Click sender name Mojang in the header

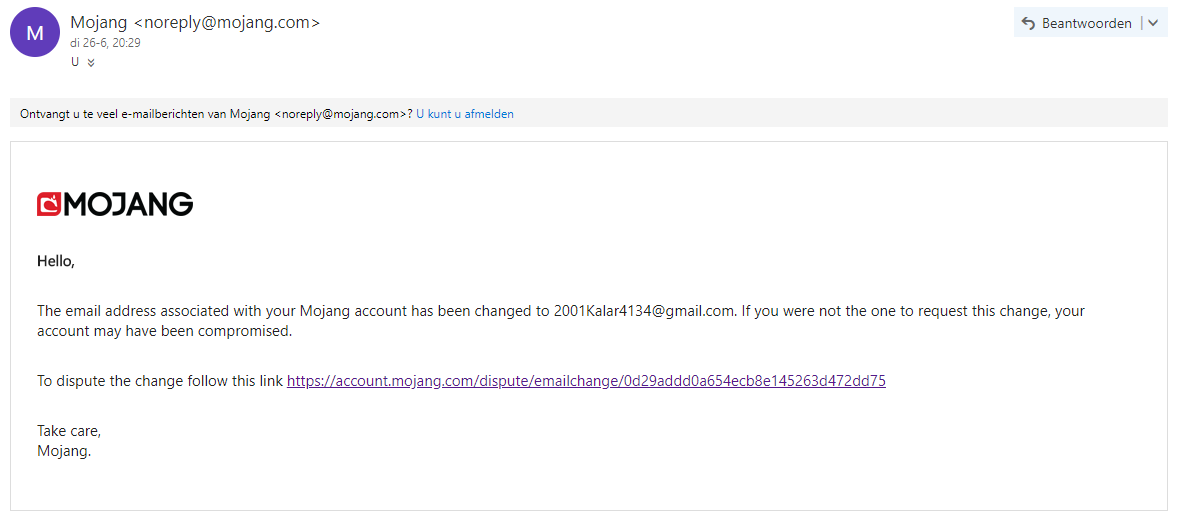(98, 22)
